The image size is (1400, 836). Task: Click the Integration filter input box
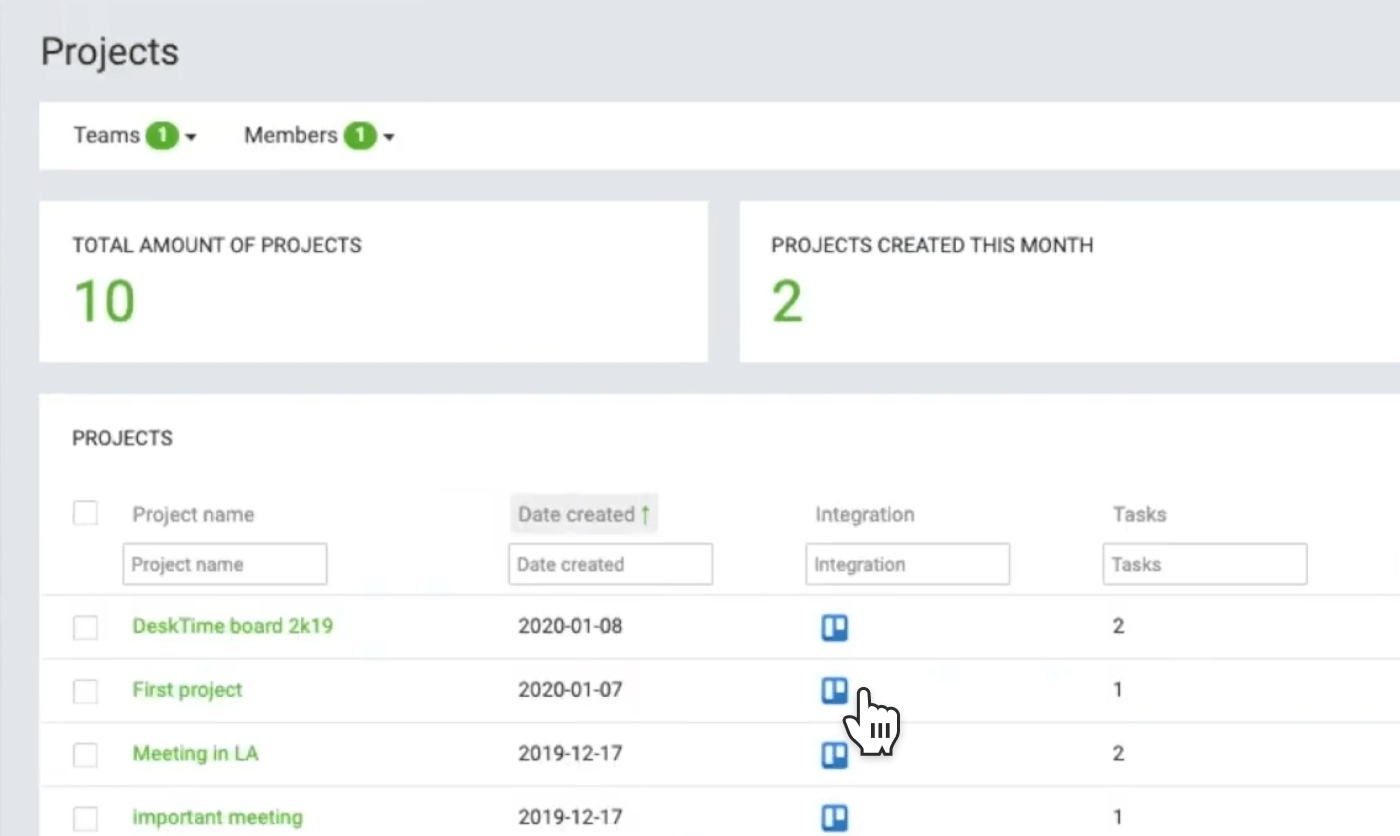tap(906, 563)
